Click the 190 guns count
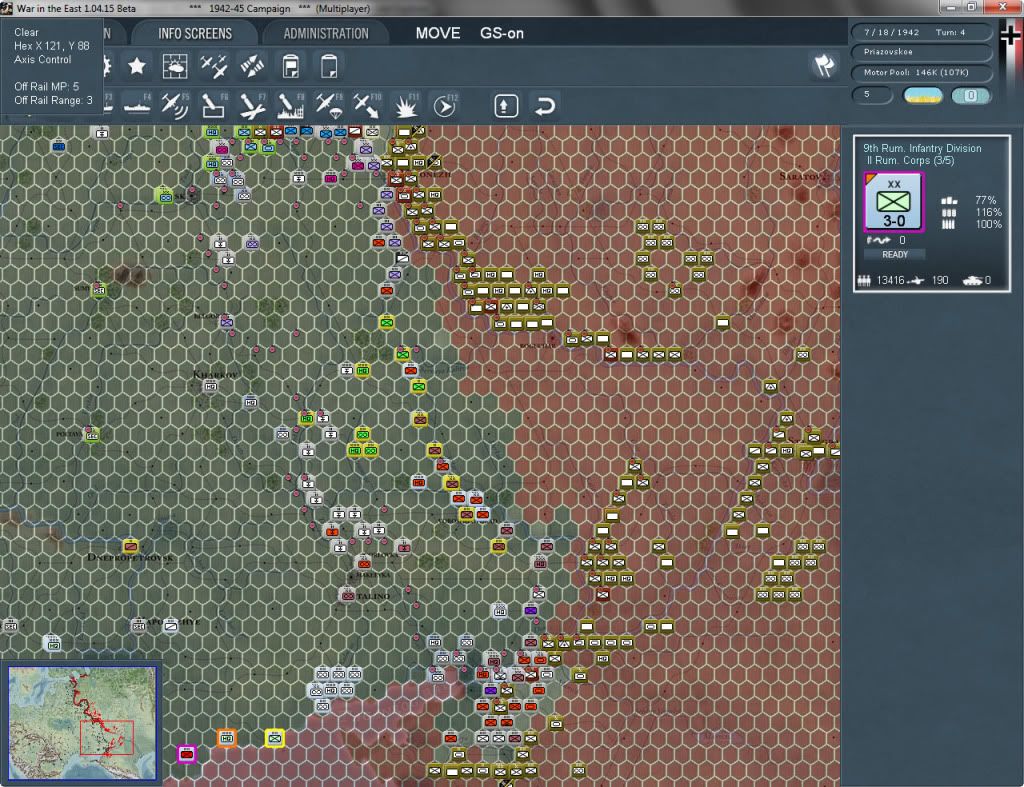This screenshot has height=787, width=1024. tap(940, 280)
